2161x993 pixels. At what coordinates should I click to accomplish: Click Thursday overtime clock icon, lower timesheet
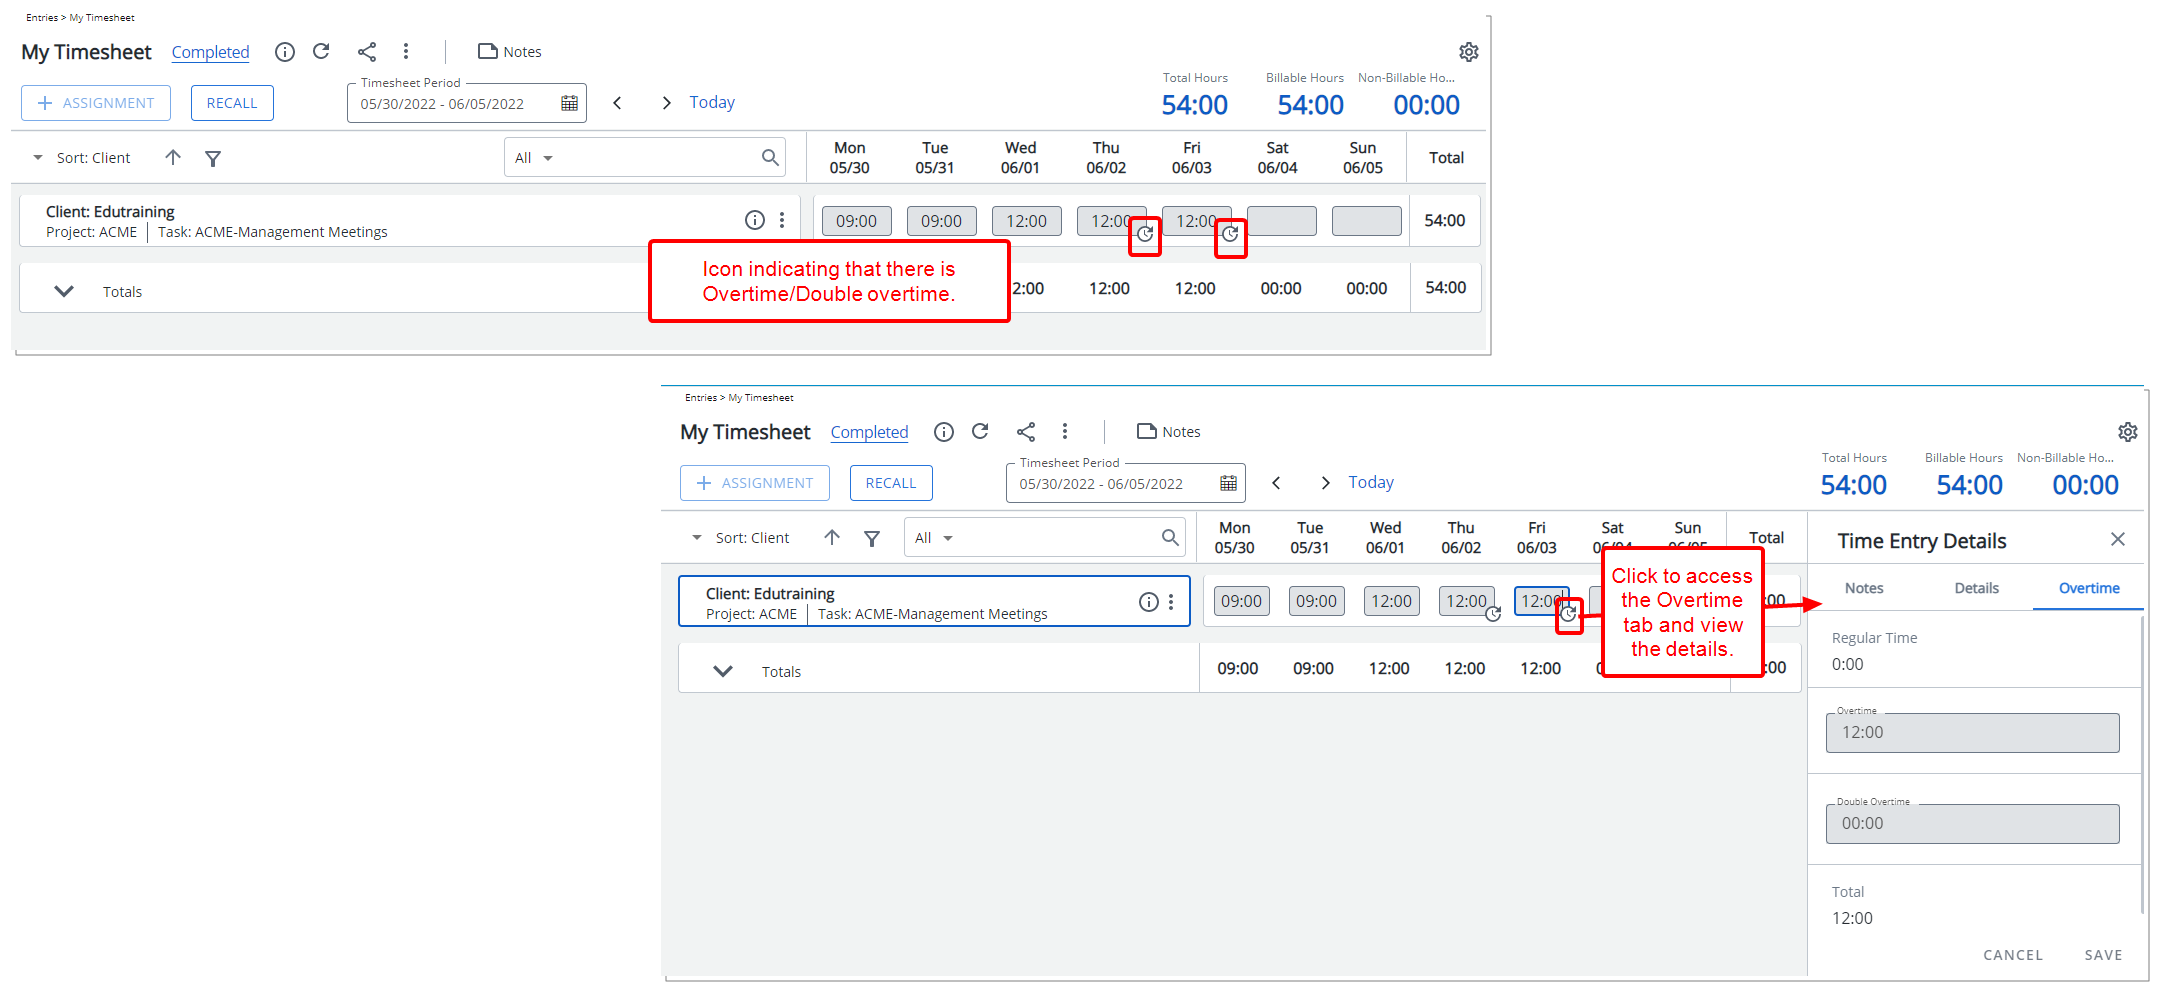(1493, 614)
